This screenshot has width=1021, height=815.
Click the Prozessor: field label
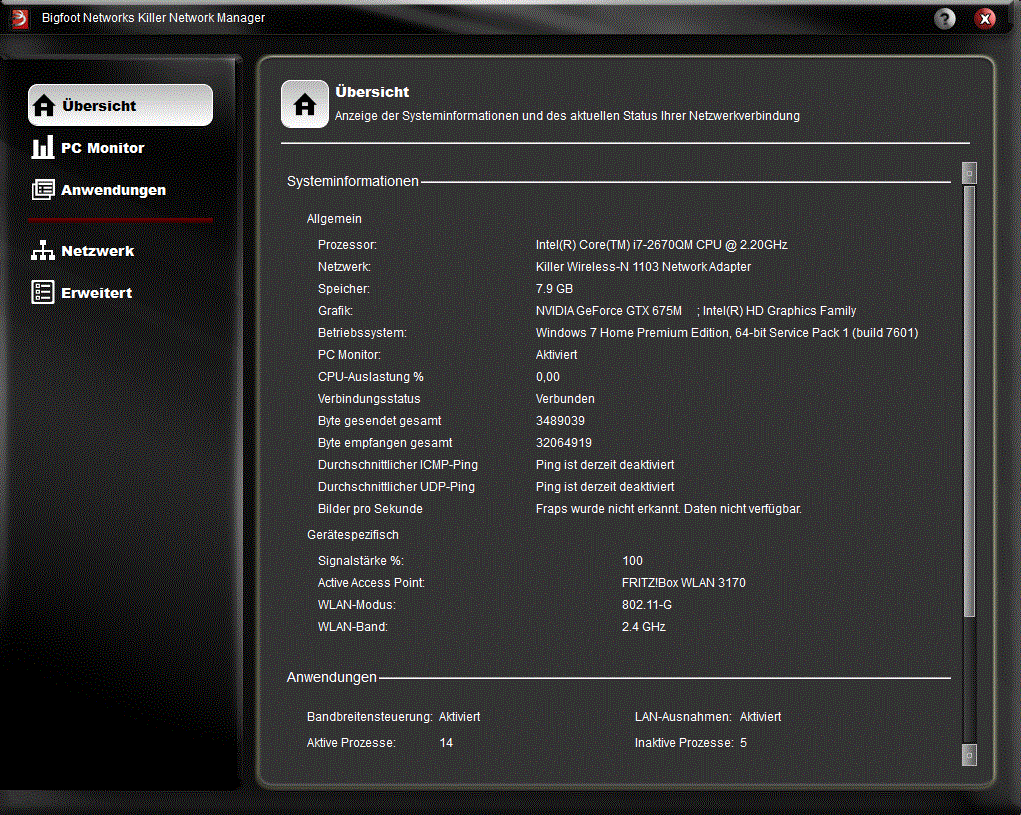coord(347,245)
